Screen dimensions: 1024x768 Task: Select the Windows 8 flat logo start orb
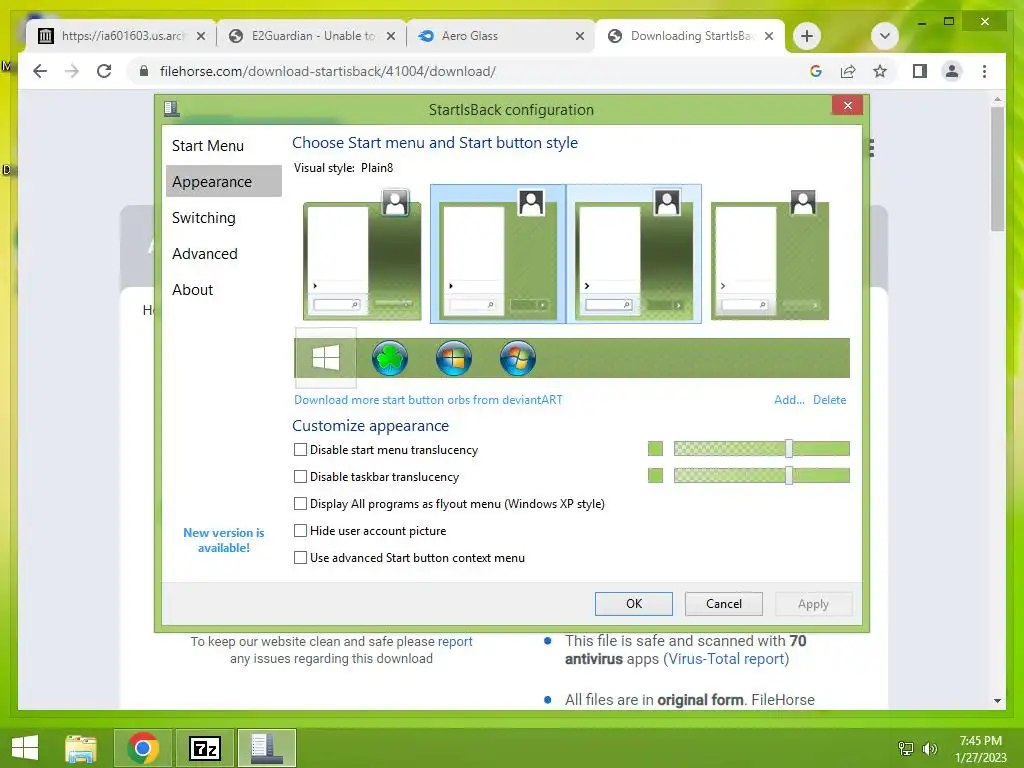pos(325,358)
